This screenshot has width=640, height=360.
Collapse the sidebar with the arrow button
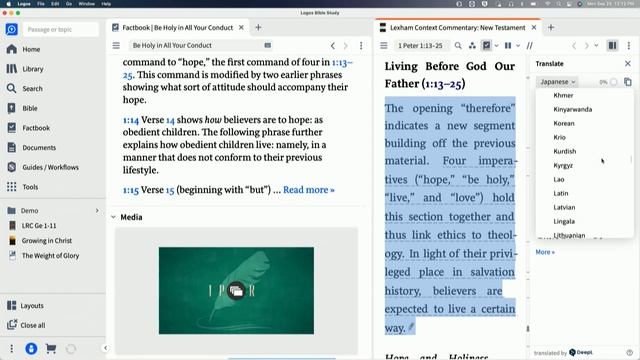(105, 348)
